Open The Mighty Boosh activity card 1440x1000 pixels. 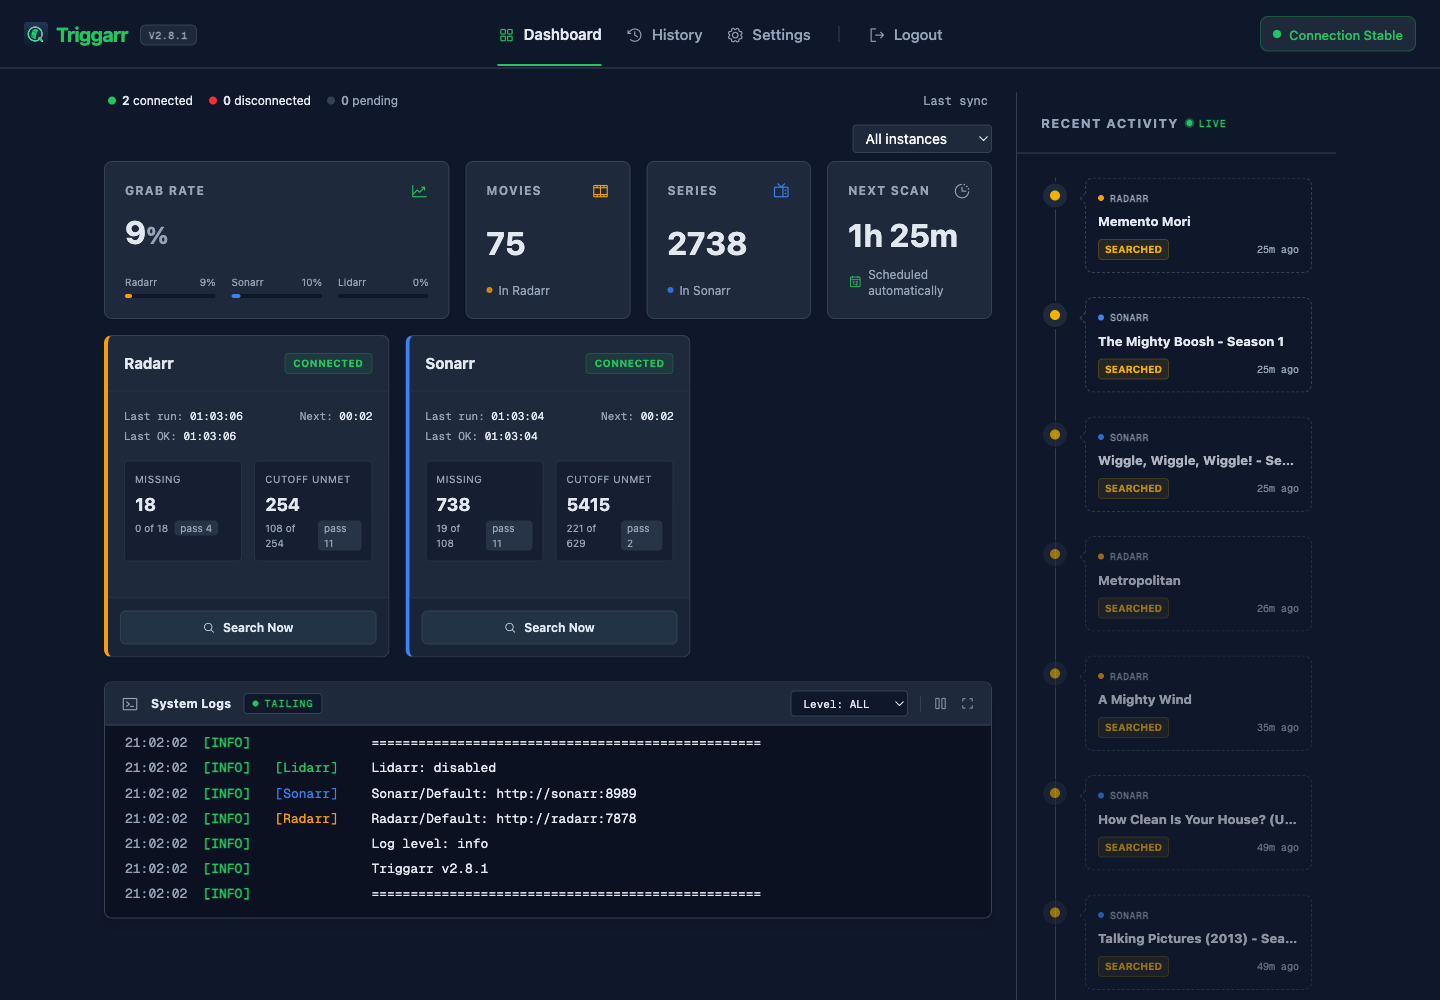[x=1198, y=345]
